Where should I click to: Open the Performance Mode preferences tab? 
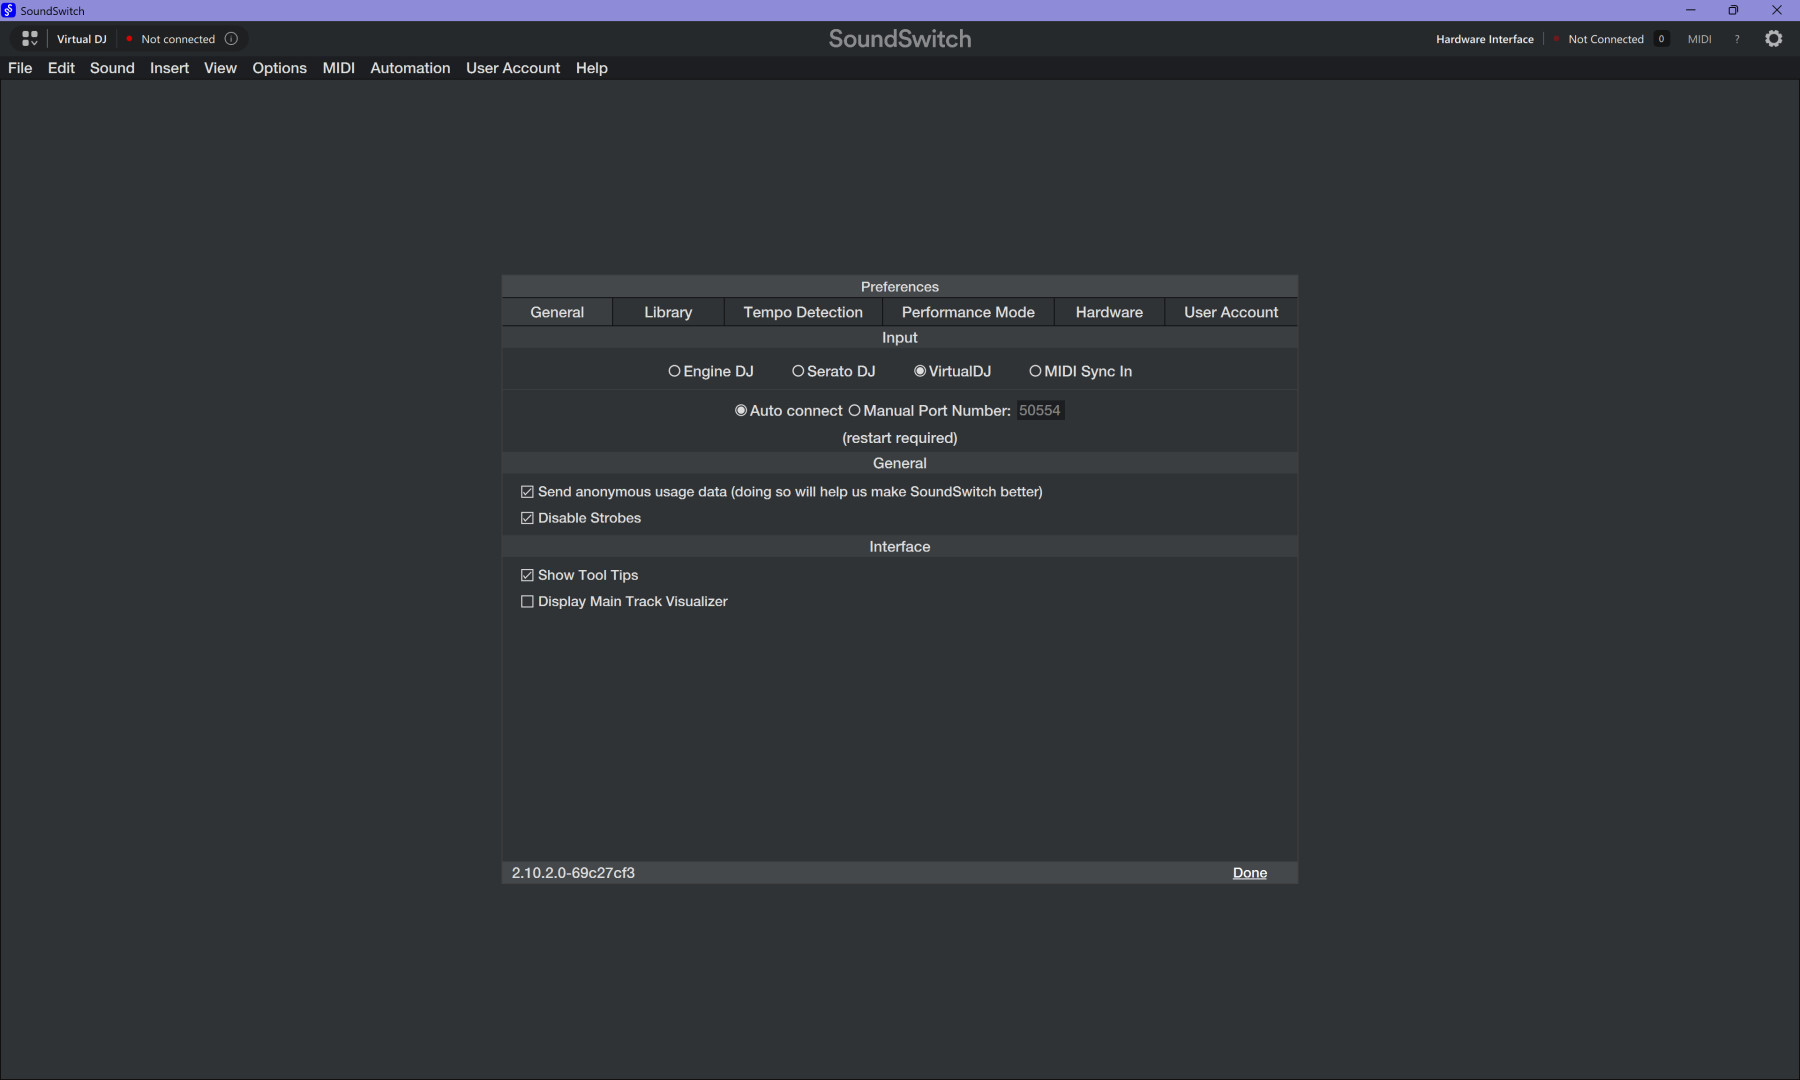point(967,312)
